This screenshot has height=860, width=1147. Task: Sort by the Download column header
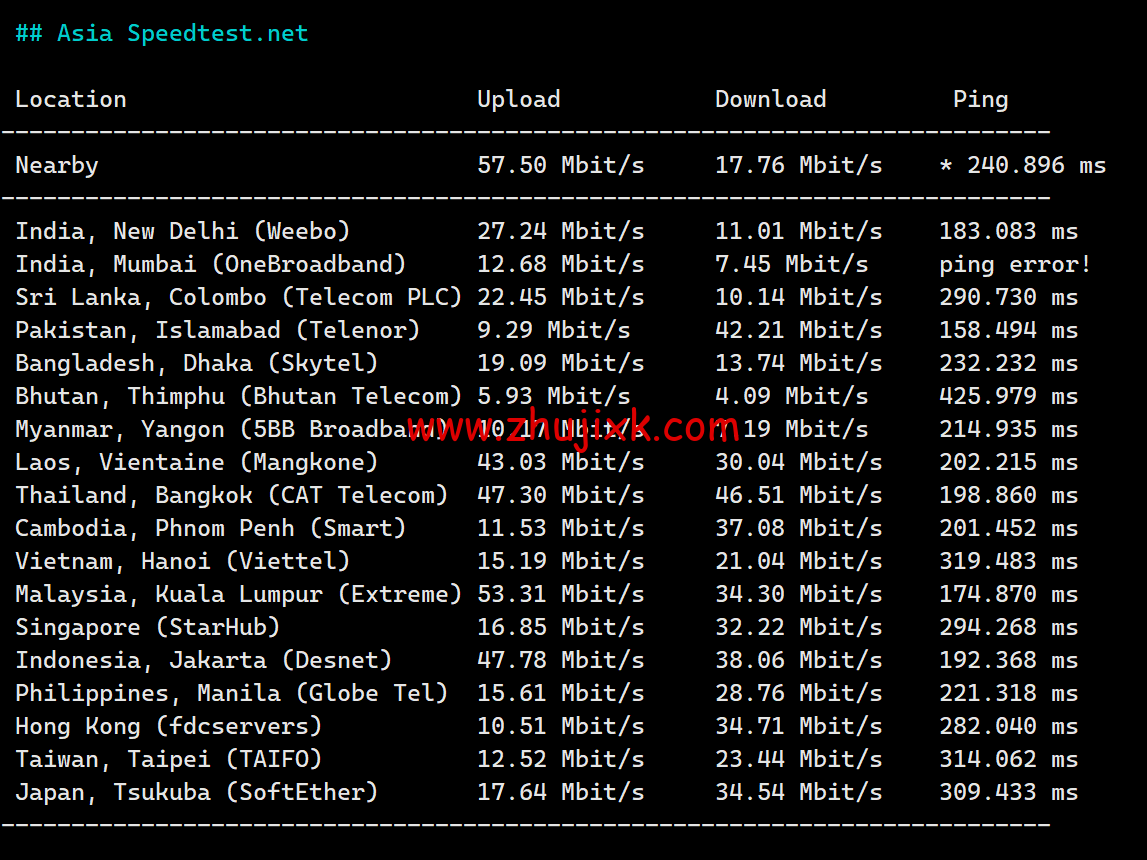coord(770,98)
